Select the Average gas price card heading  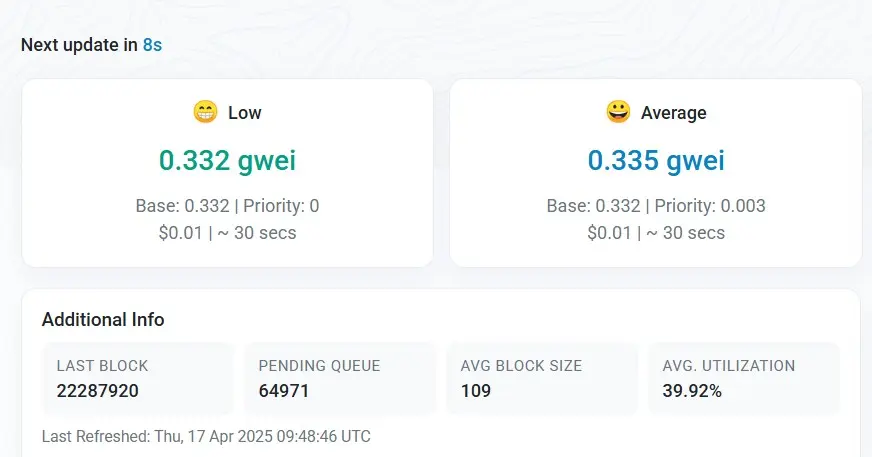tap(673, 113)
